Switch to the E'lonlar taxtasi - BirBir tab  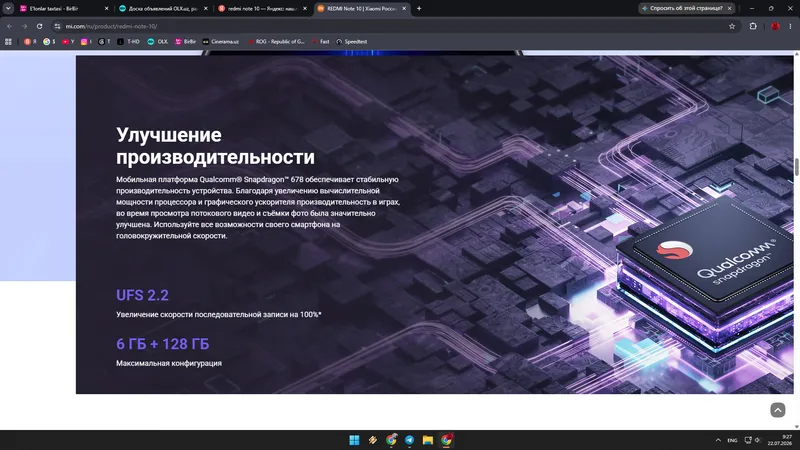click(x=63, y=8)
